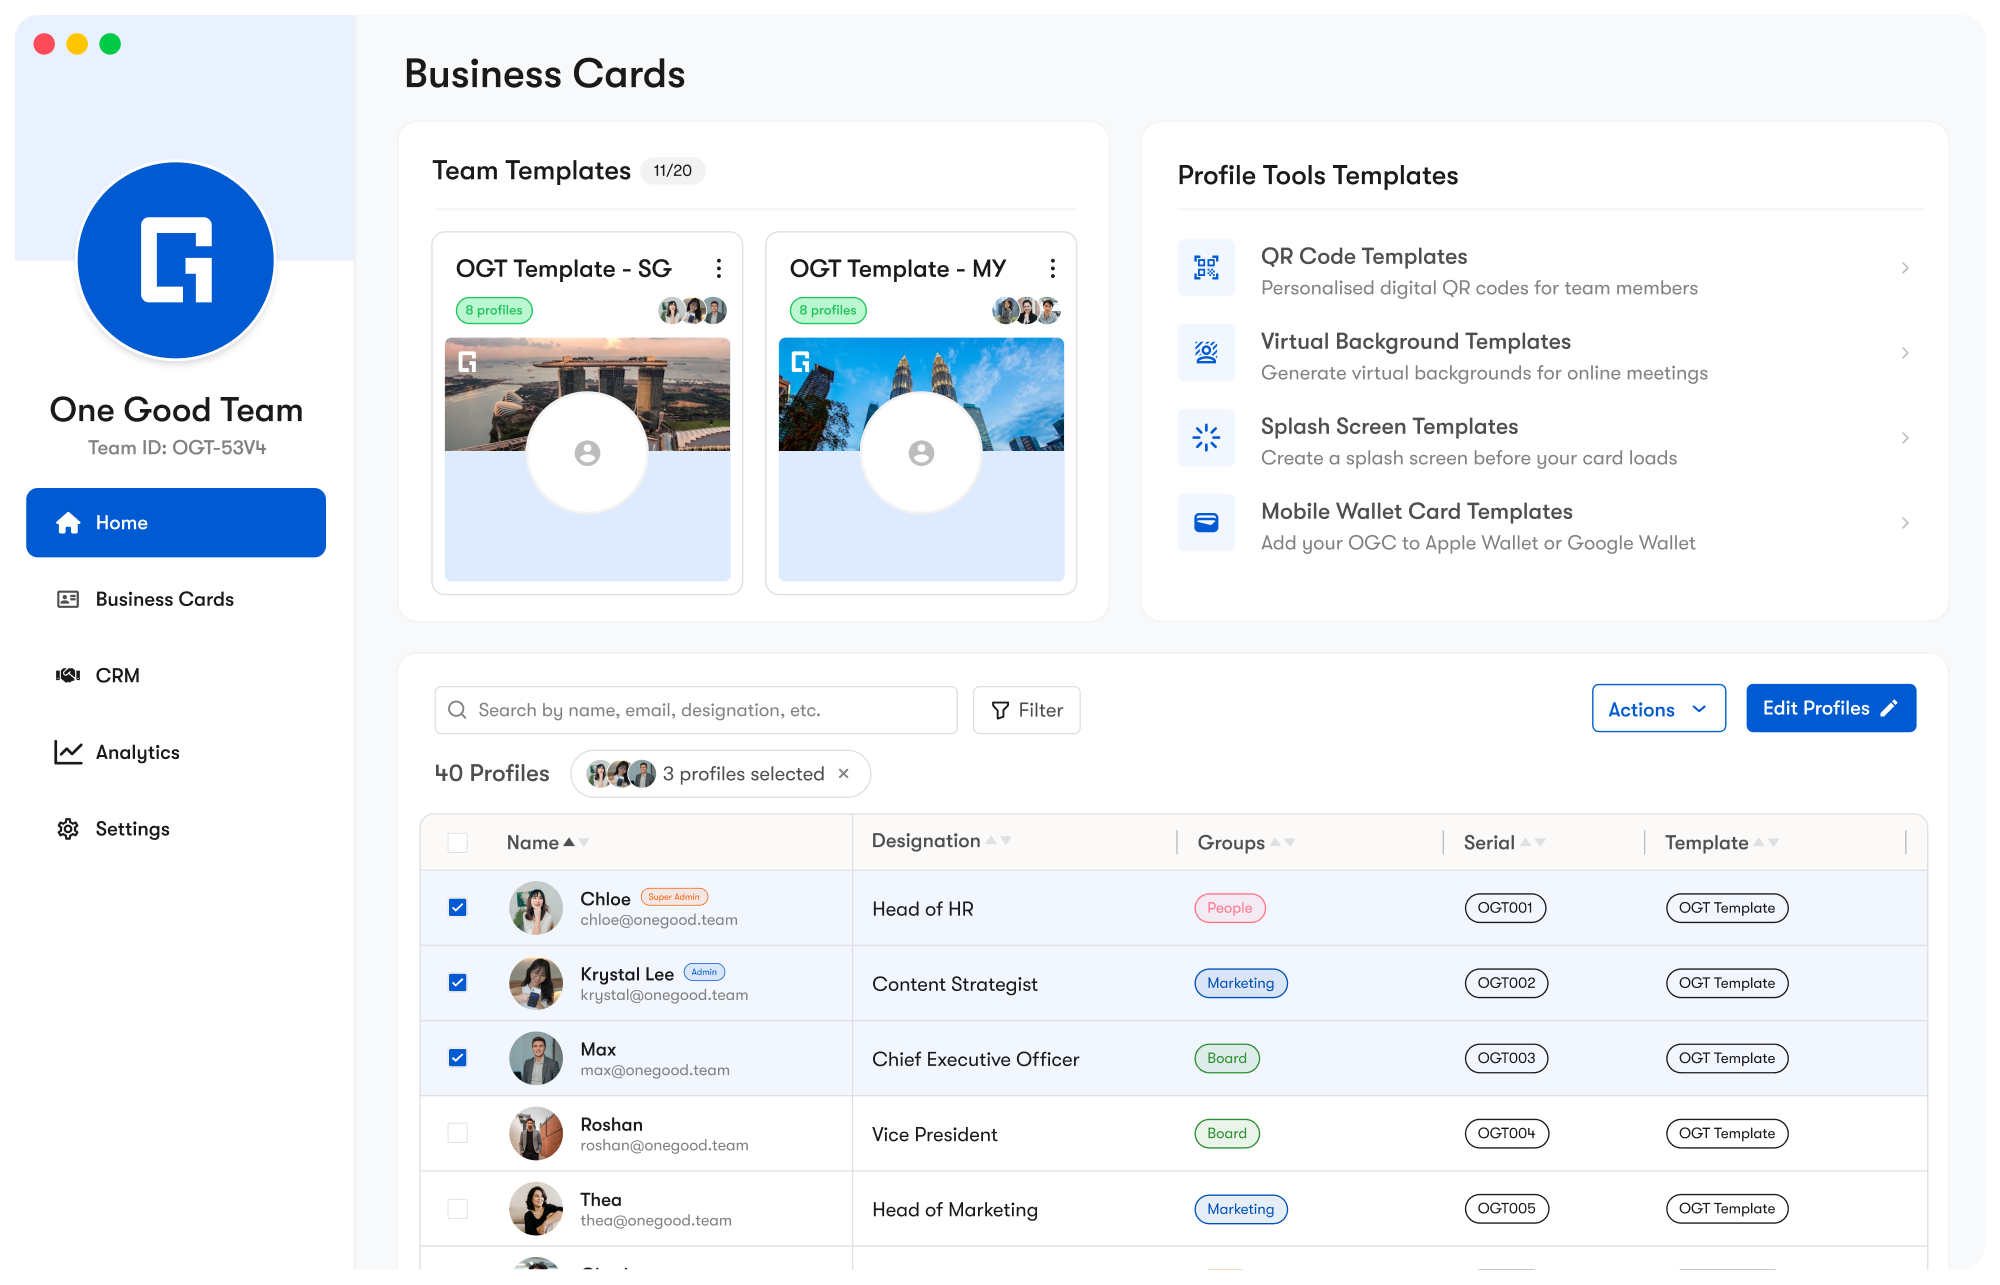Uncheck Krystal Lee's row checkbox
The image size is (2000, 1285).
(x=458, y=983)
